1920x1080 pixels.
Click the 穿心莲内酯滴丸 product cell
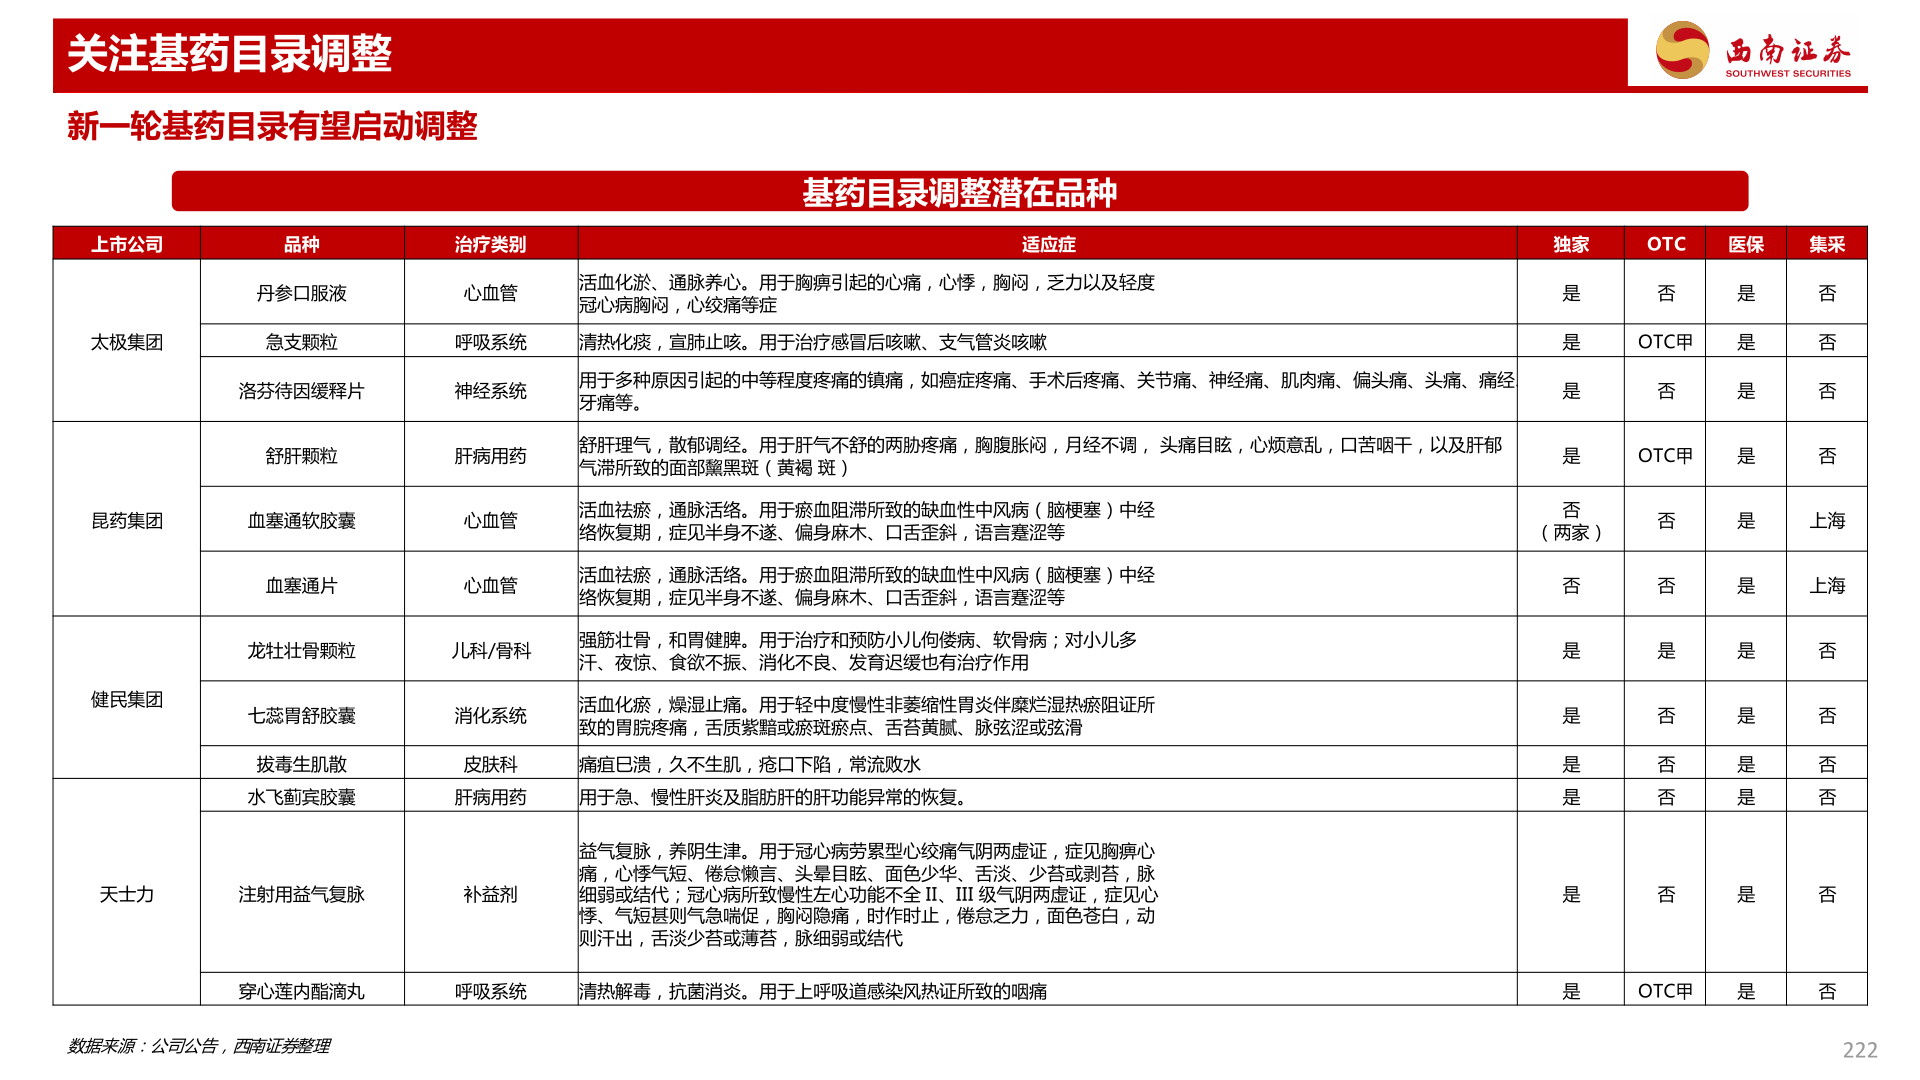coord(303,992)
